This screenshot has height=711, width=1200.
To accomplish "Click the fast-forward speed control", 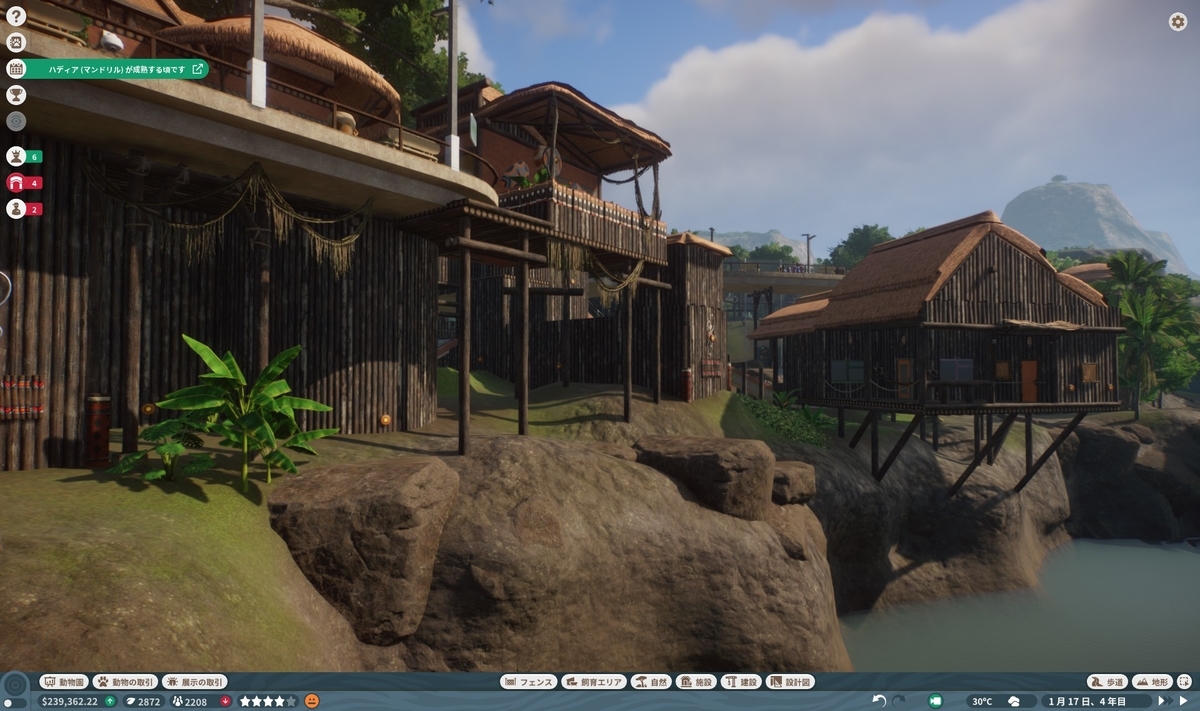I will (x=1164, y=701).
